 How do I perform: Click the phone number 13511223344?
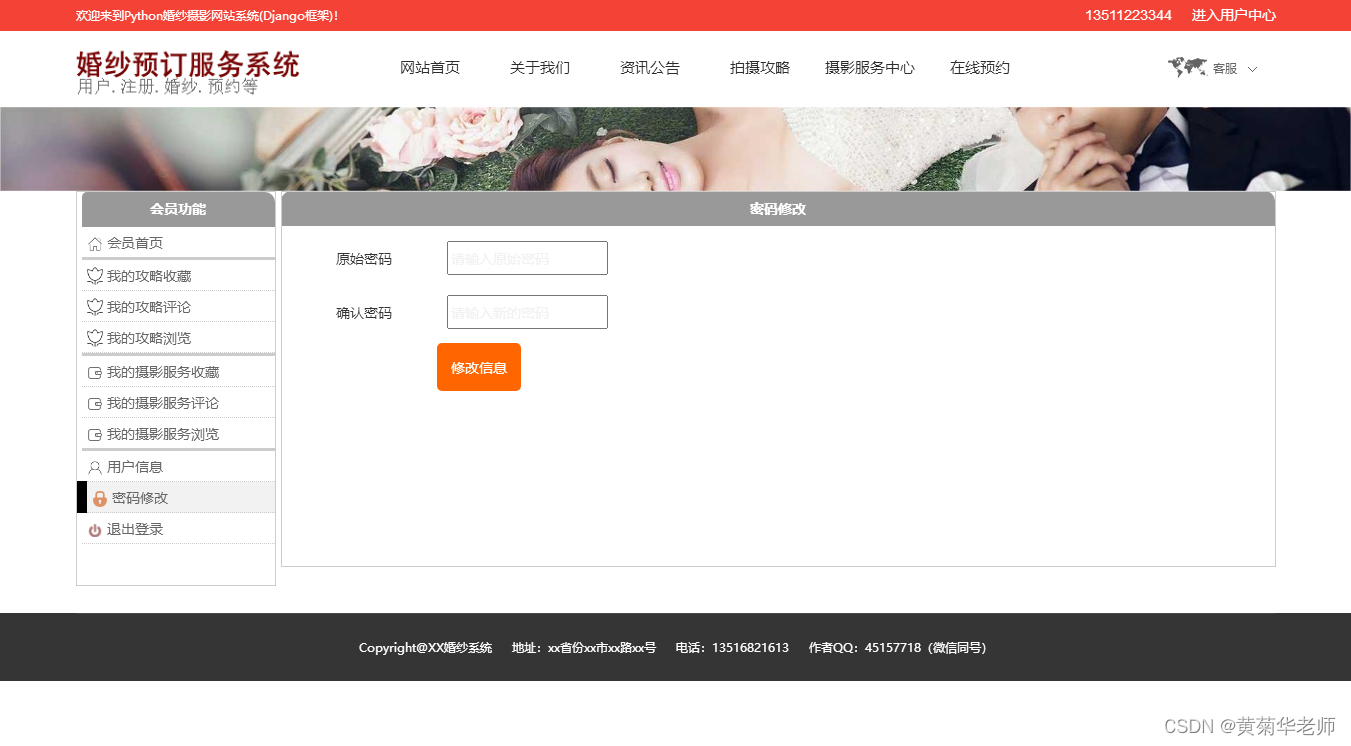[1128, 15]
